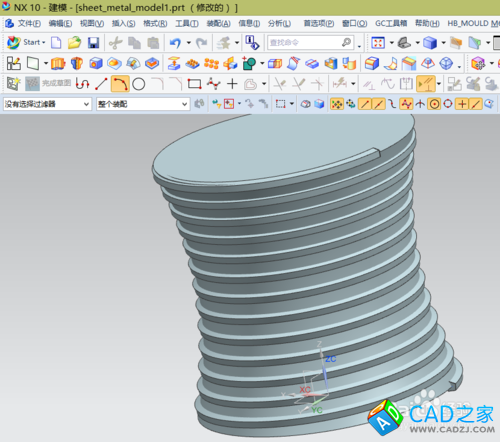Click the Start button
Viewport: 500px width, 442px height.
[x=26, y=43]
